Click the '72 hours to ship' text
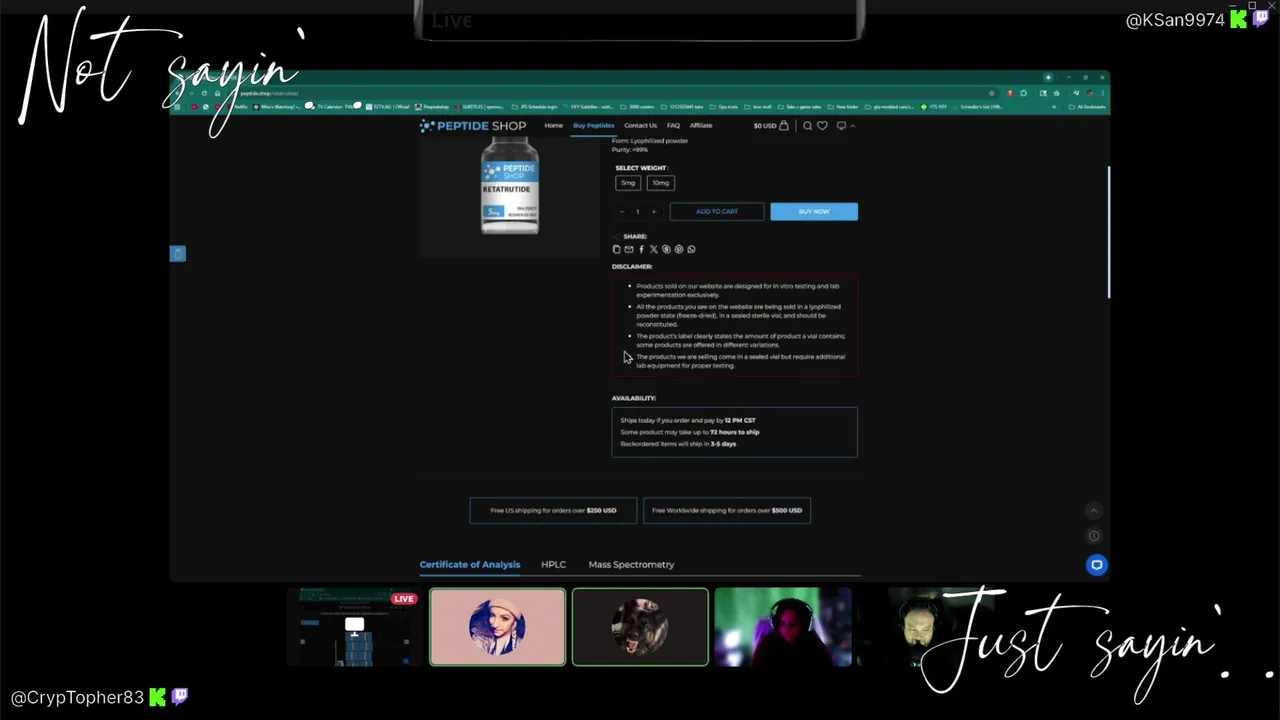The width and height of the screenshot is (1280, 720). (x=735, y=432)
